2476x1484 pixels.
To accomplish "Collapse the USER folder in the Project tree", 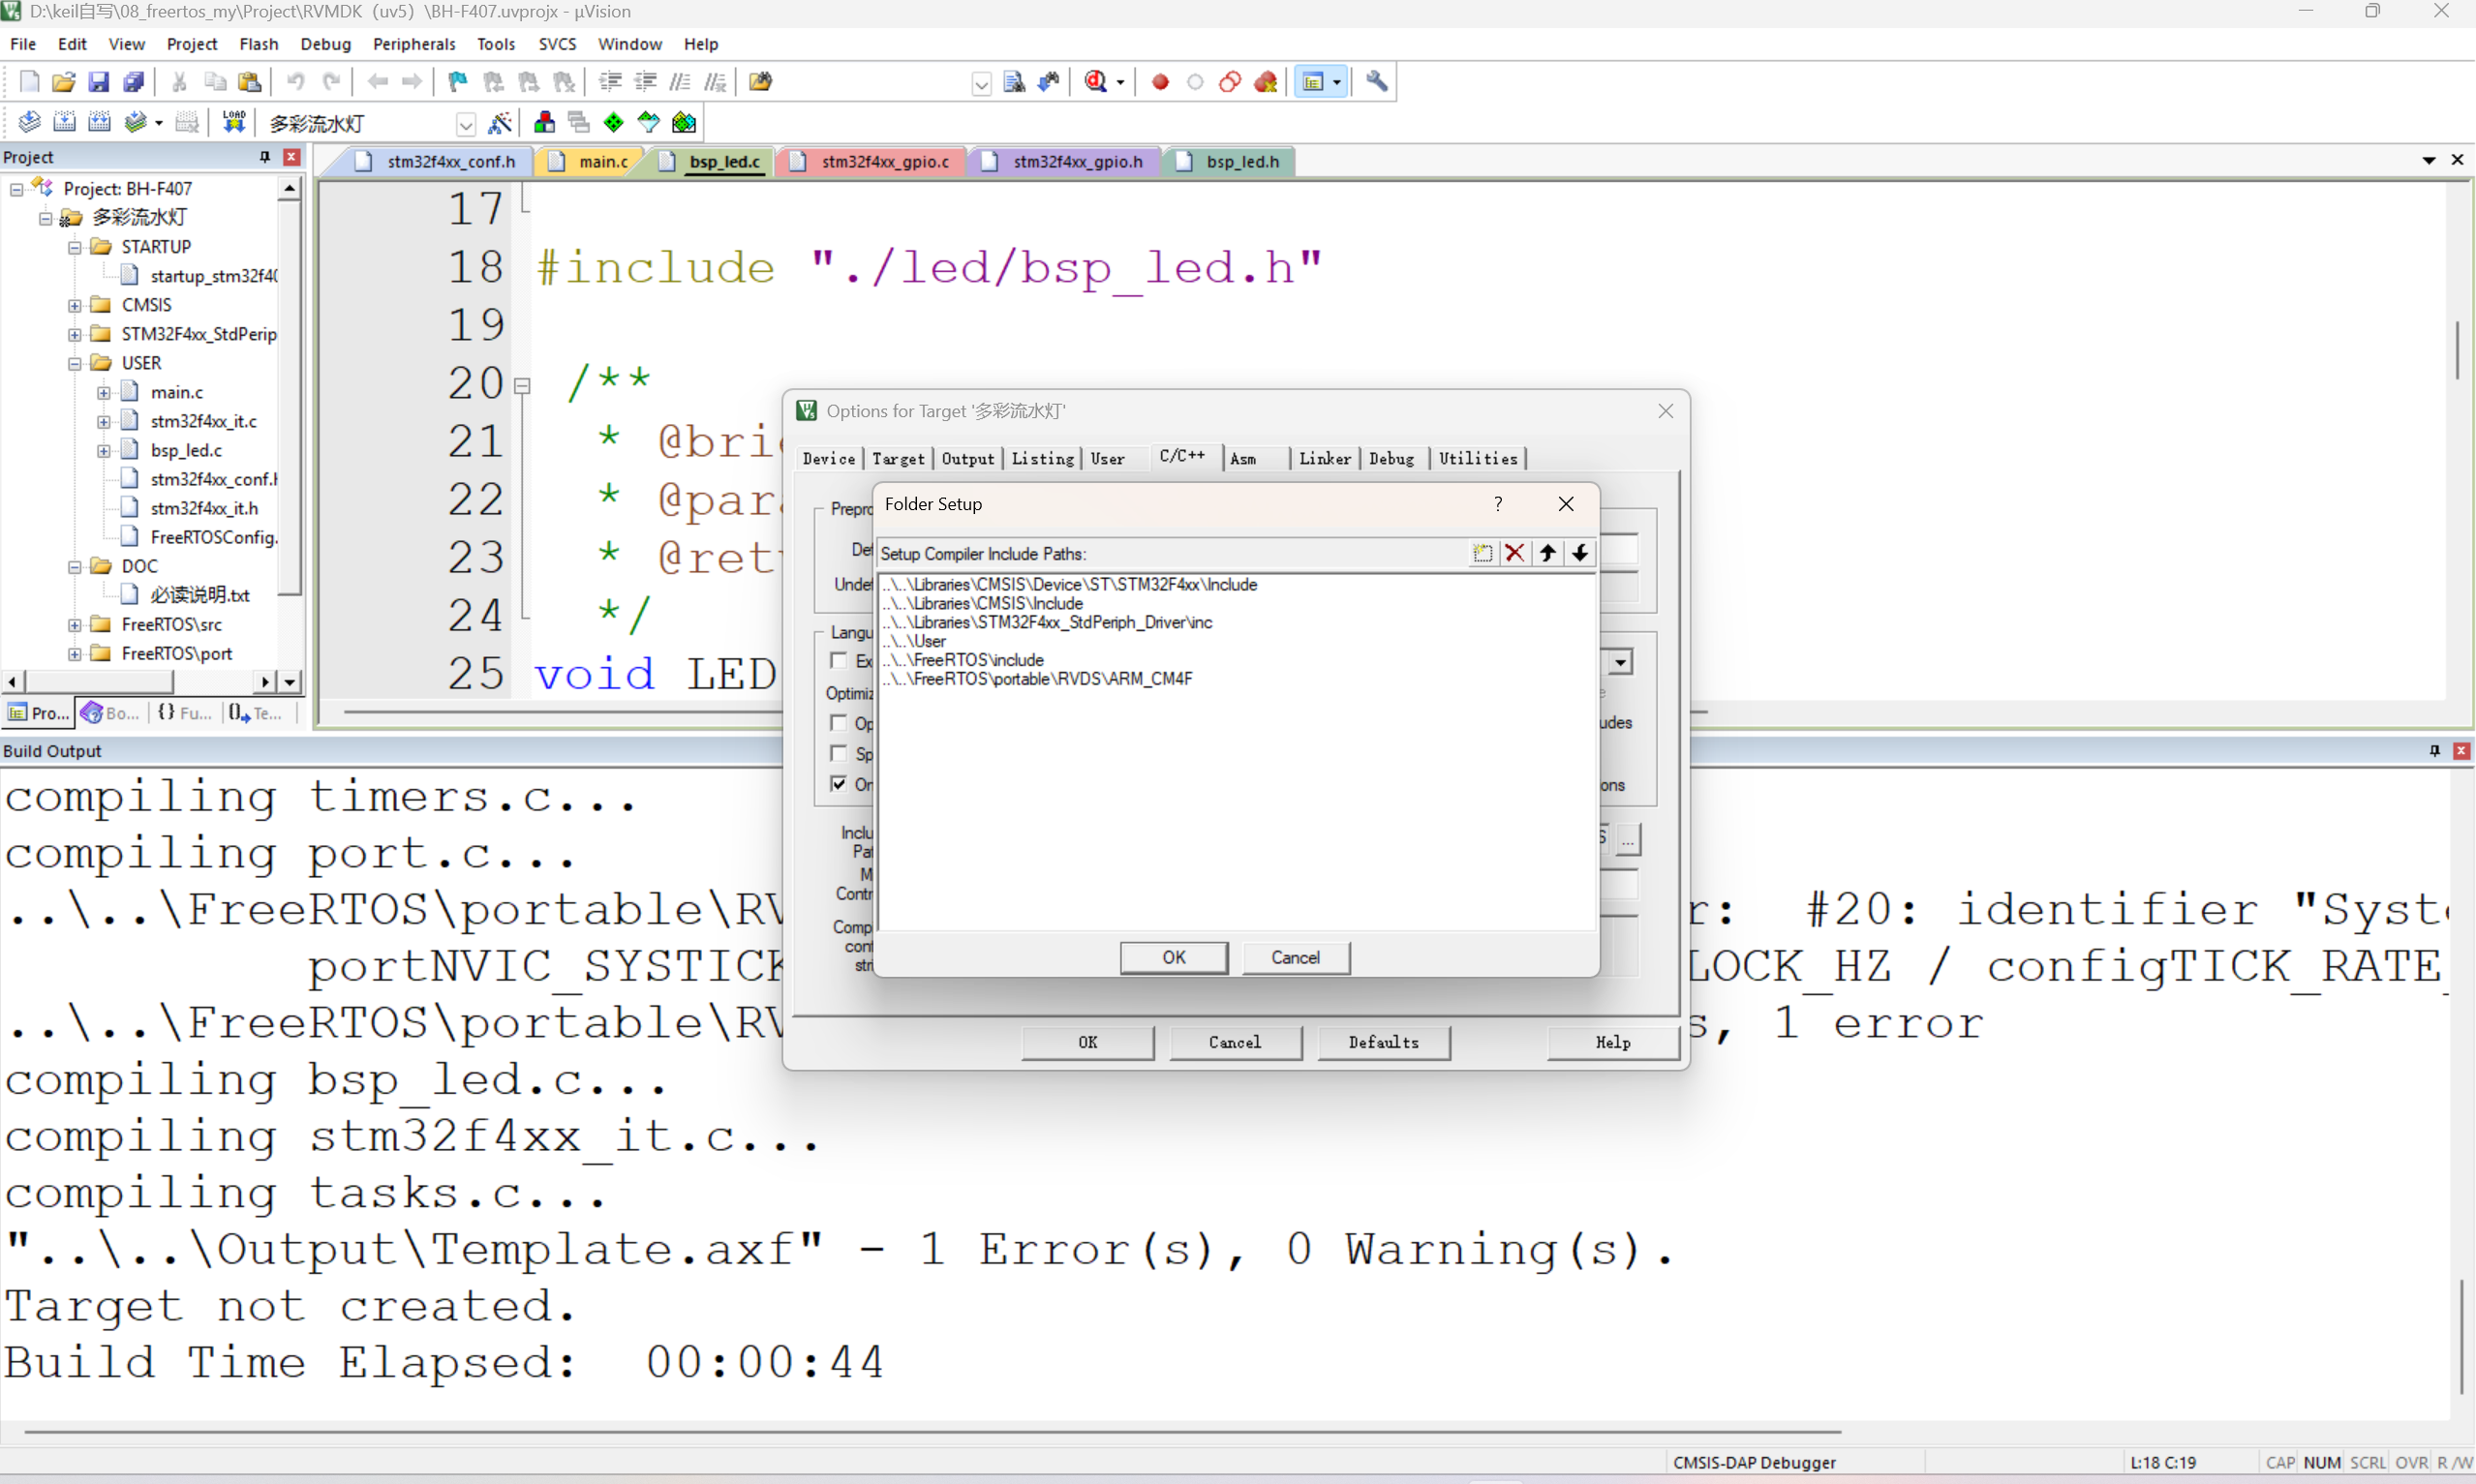I will click(x=75, y=364).
